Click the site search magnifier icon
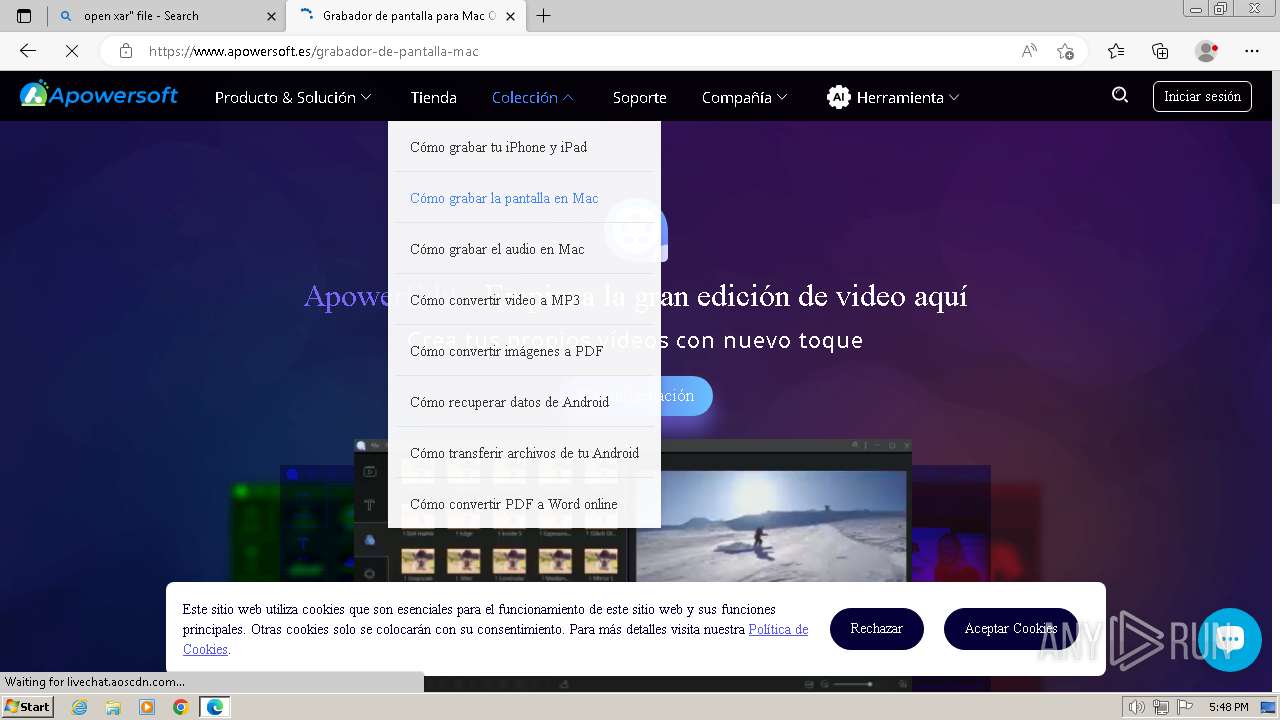Viewport: 1280px width, 720px height. pyautogui.click(x=1120, y=95)
